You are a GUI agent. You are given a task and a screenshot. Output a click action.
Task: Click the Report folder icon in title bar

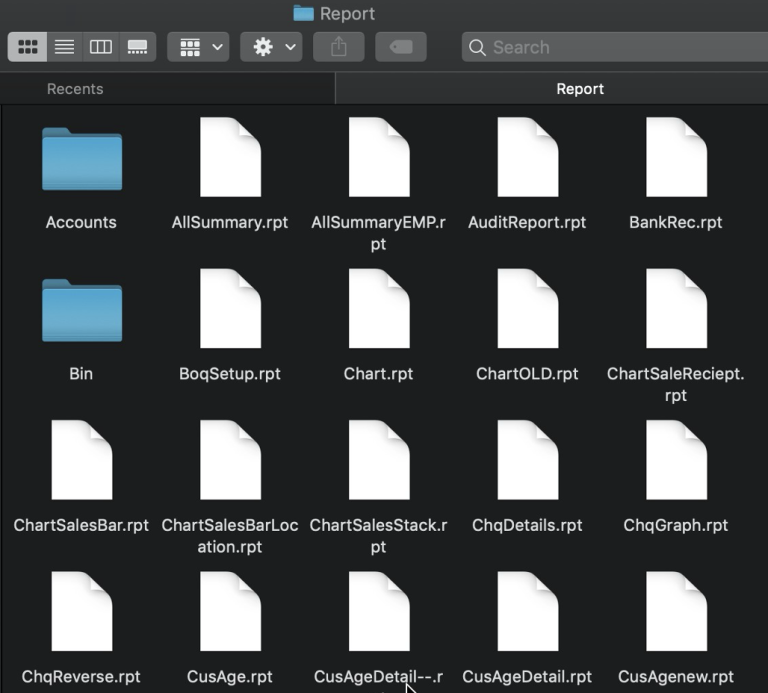tap(303, 13)
